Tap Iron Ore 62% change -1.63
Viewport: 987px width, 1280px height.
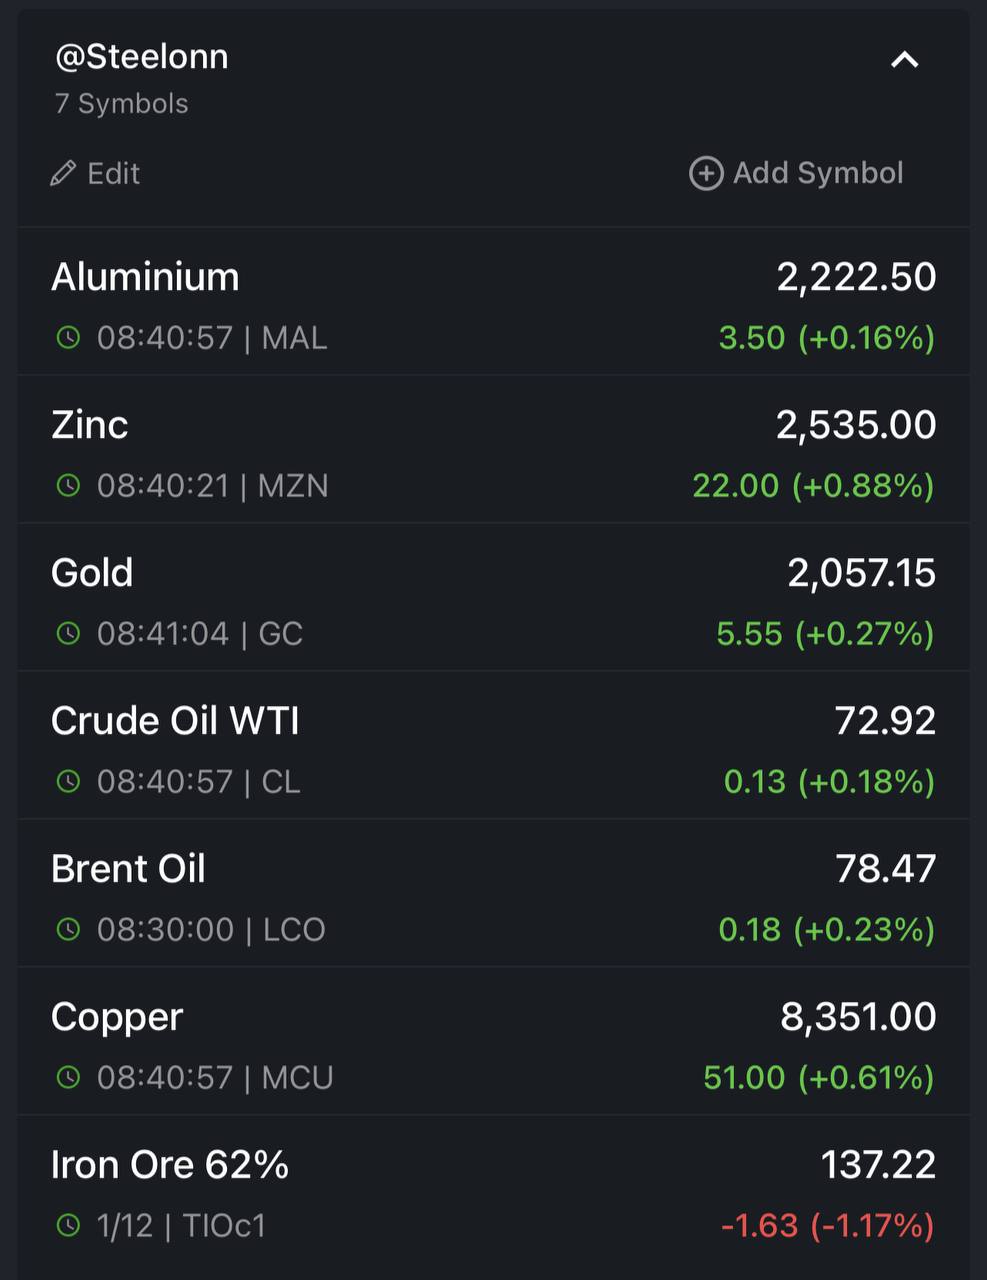click(759, 1225)
